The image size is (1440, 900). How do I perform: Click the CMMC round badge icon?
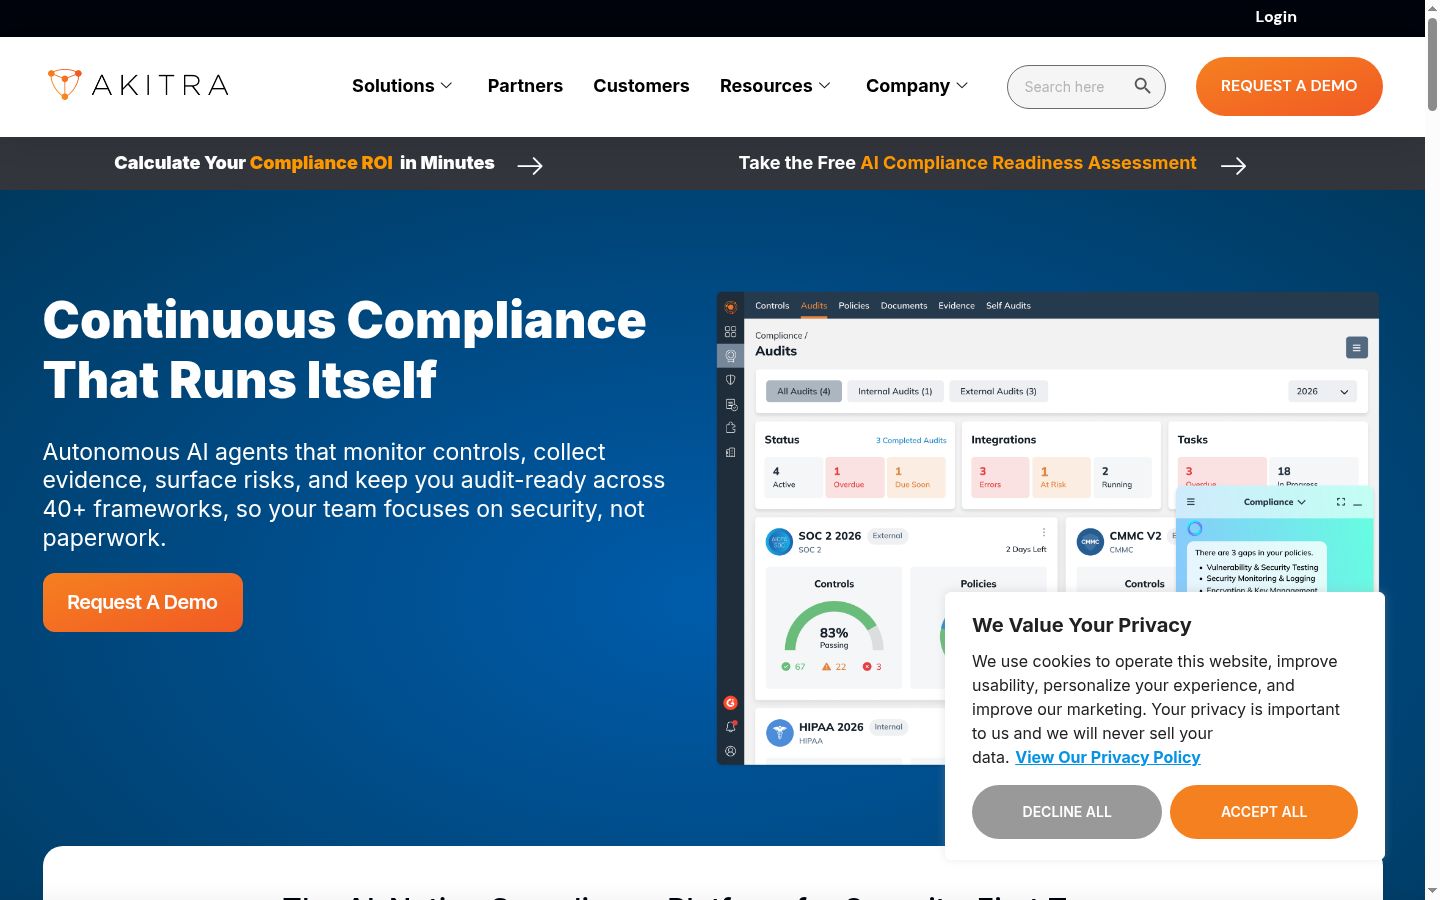1090,542
